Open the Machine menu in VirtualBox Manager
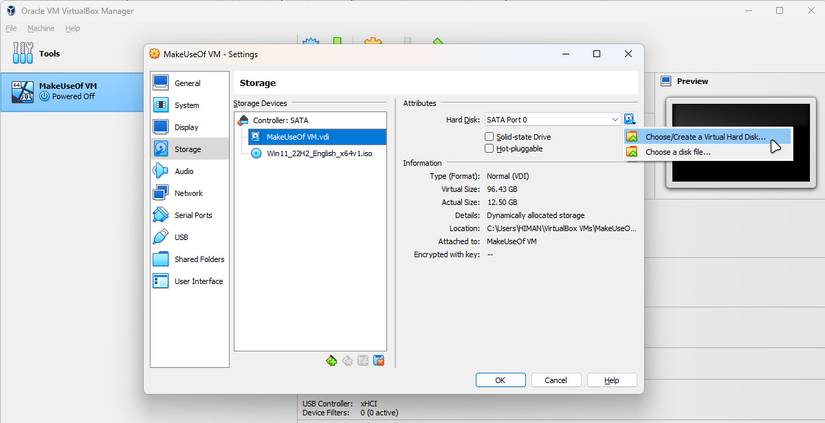This screenshot has height=423, width=825. click(41, 28)
